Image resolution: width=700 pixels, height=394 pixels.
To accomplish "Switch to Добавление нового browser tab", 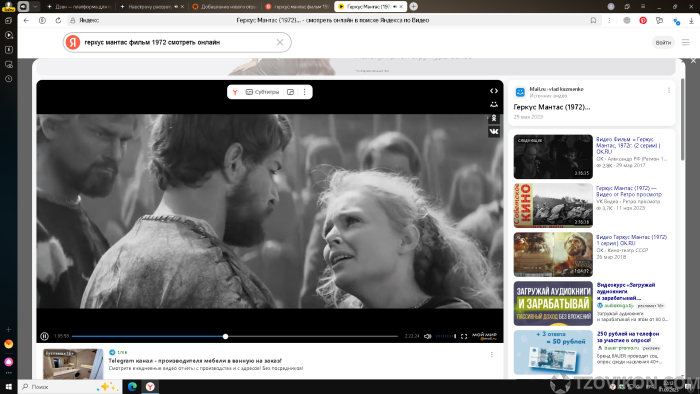I will (x=225, y=7).
